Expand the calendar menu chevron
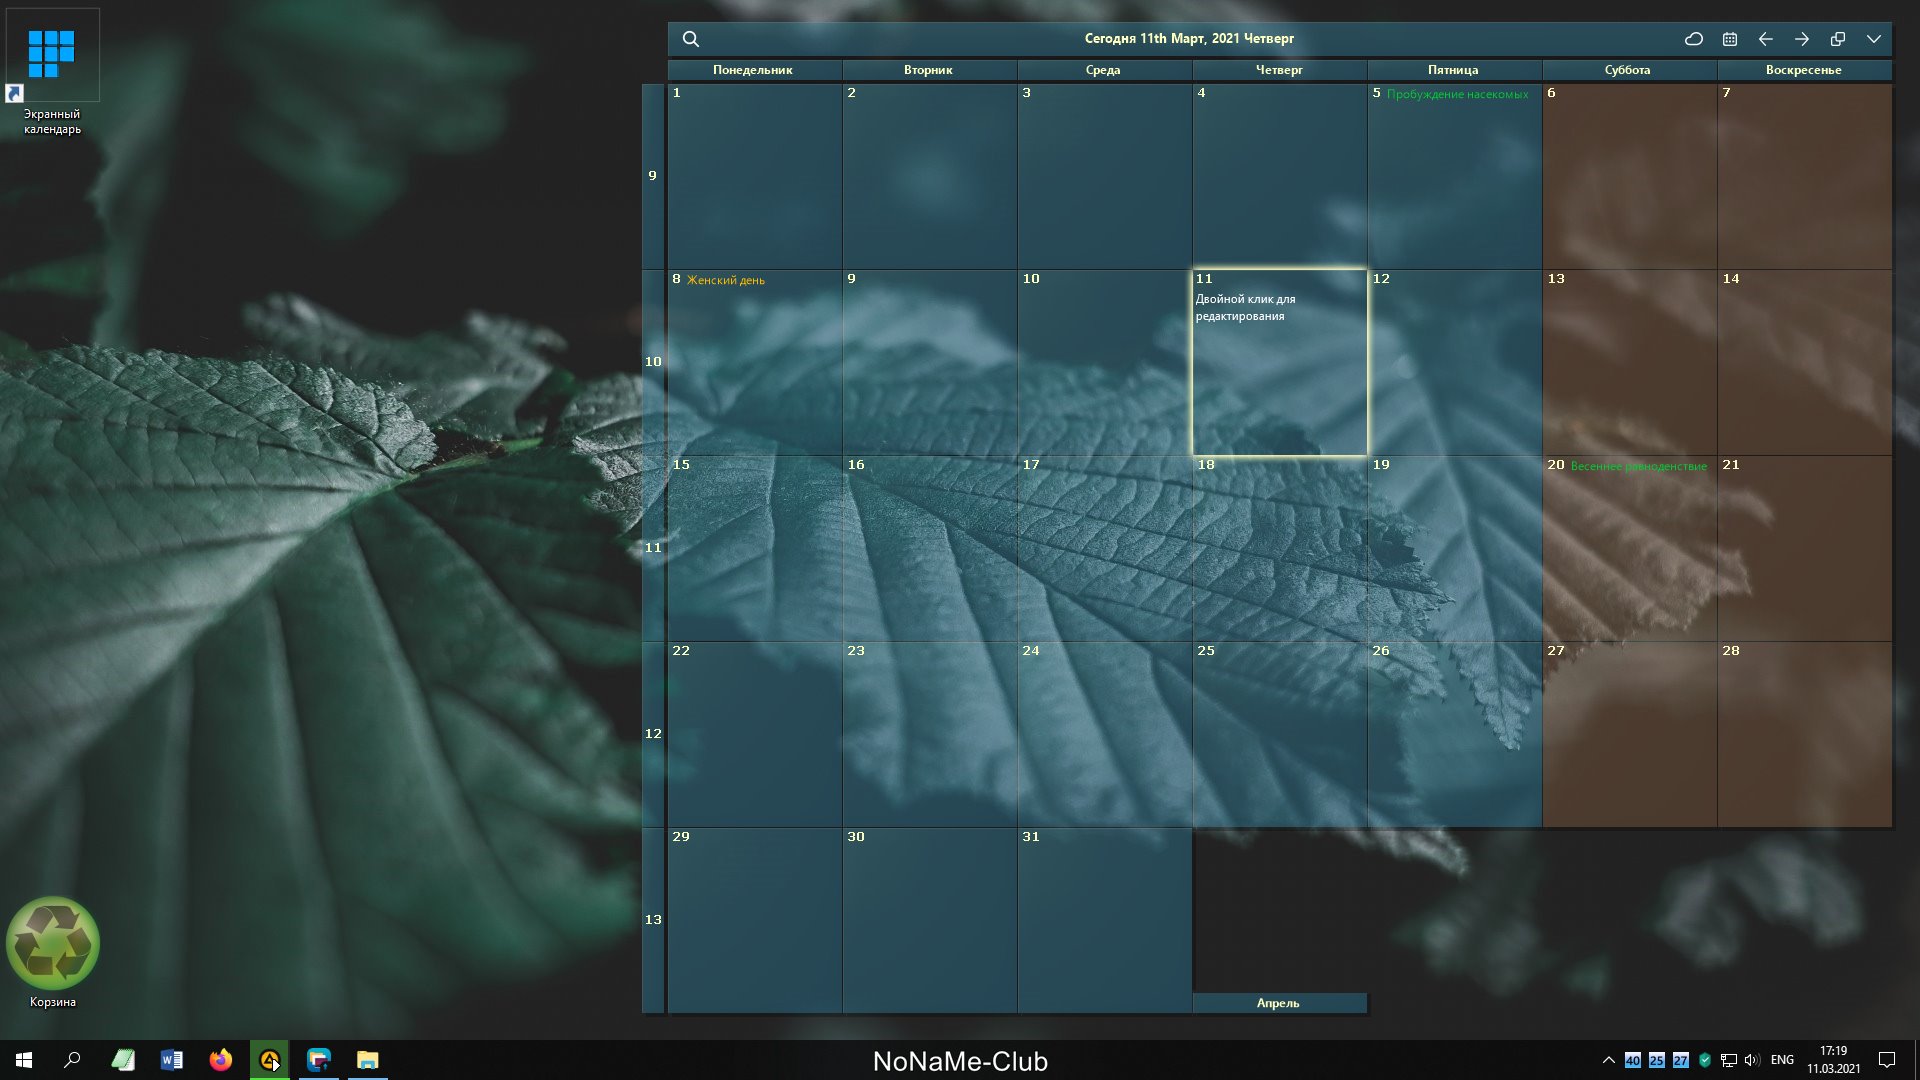 (x=1874, y=39)
